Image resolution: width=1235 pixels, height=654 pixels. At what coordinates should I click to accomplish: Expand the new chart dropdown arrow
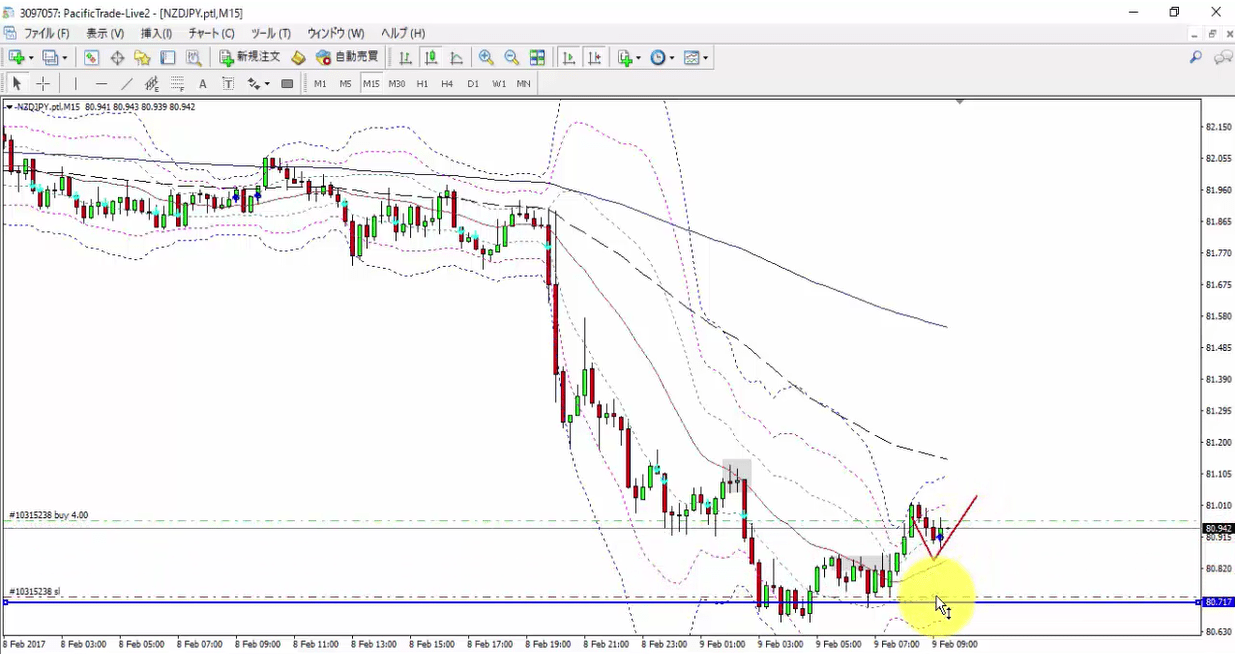(31, 58)
